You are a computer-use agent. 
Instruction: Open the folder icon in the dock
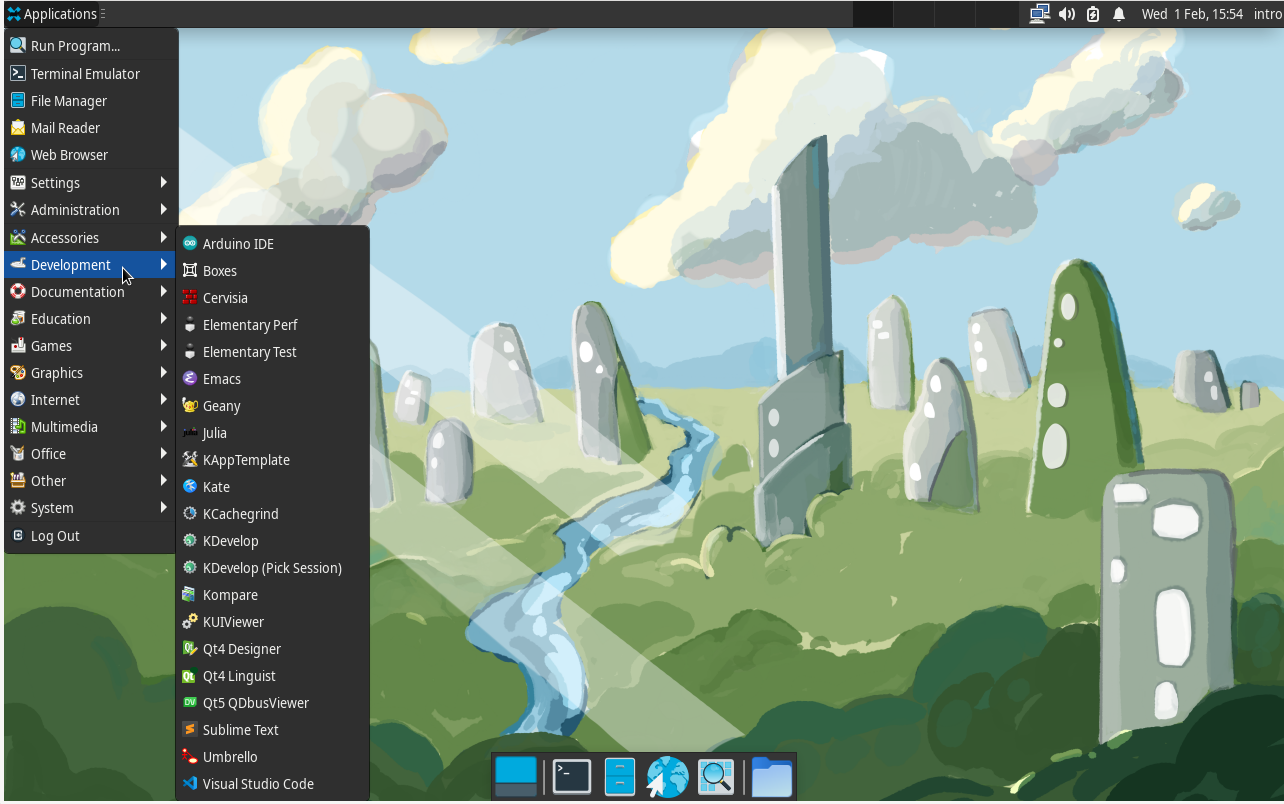coord(772,777)
